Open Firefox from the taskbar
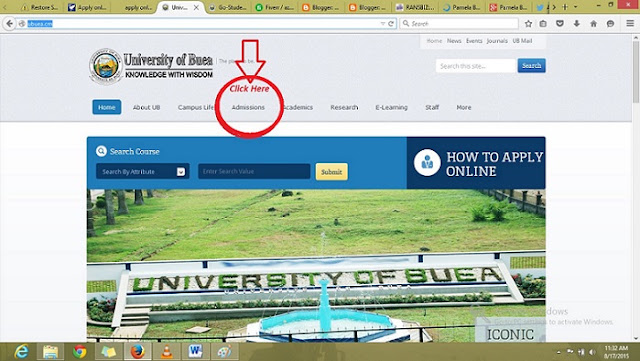This screenshot has width=640, height=361. point(138,352)
